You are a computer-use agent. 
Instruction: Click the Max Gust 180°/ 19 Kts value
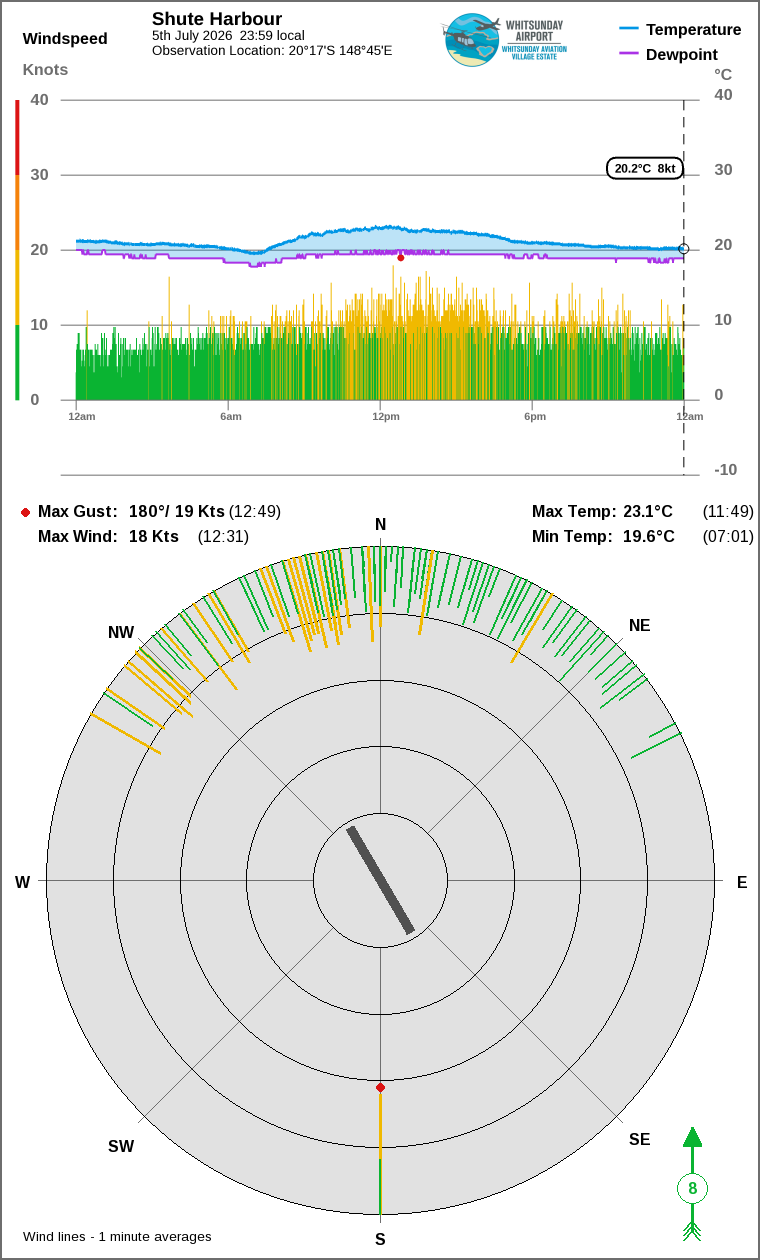pyautogui.click(x=176, y=511)
